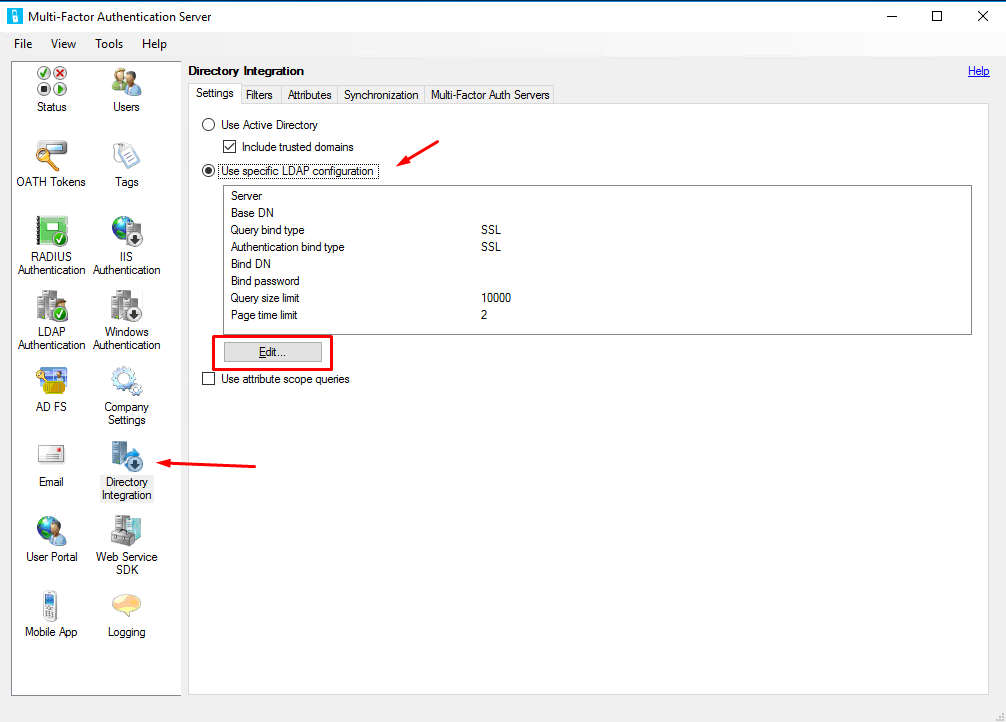The height and width of the screenshot is (722, 1006).
Task: Open the User Portal icon
Action: (x=51, y=531)
